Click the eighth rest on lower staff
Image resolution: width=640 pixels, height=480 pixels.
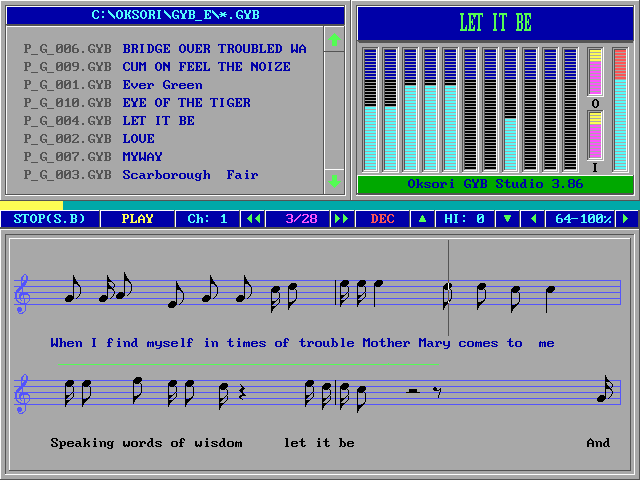click(x=437, y=393)
